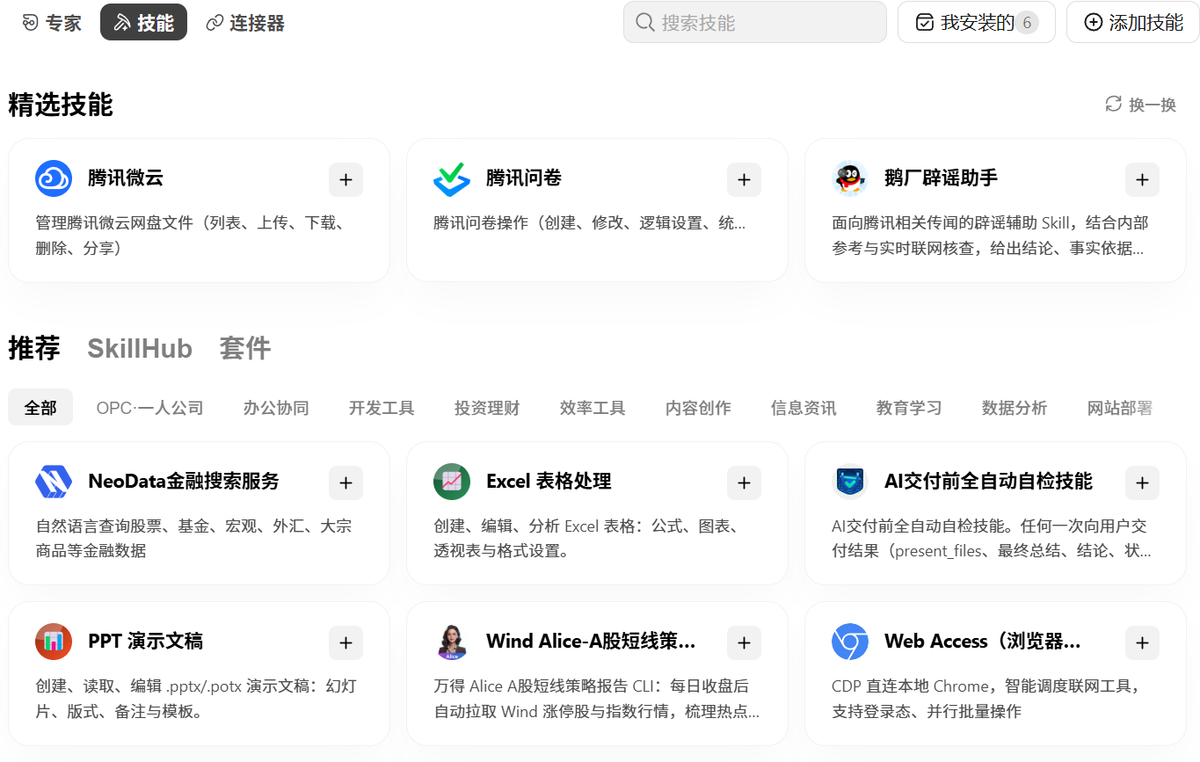Open the PPT 演示文稿 title

point(146,642)
